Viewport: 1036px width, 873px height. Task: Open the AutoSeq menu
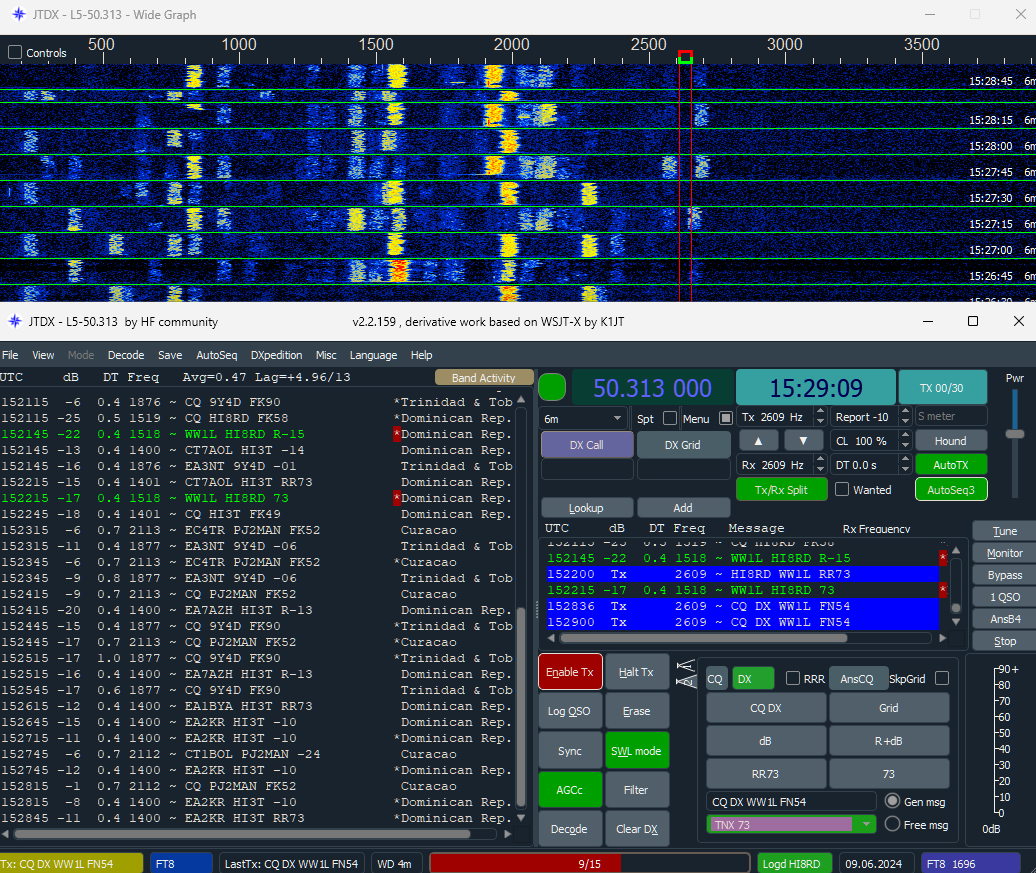pyautogui.click(x=216, y=355)
